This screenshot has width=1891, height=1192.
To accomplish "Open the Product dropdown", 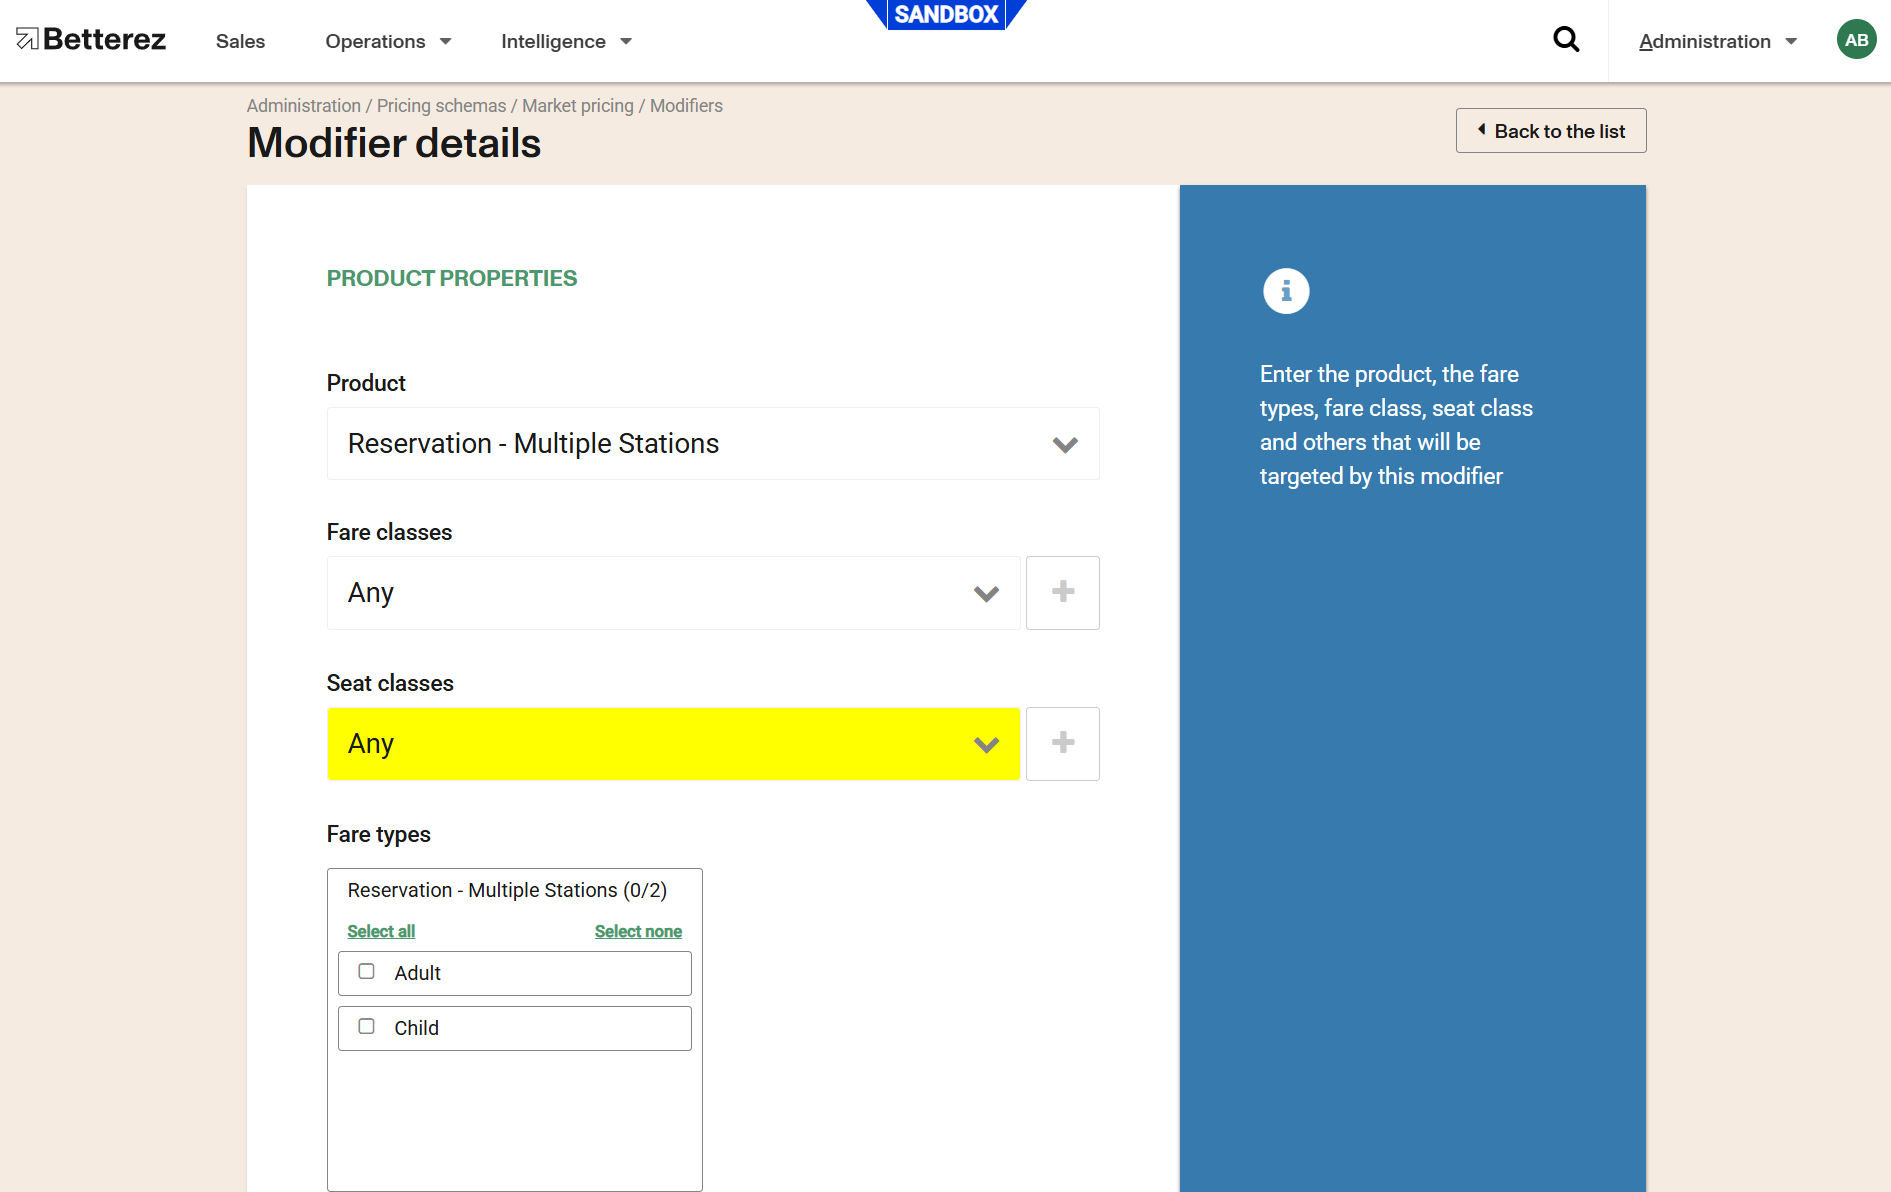I will pos(713,444).
